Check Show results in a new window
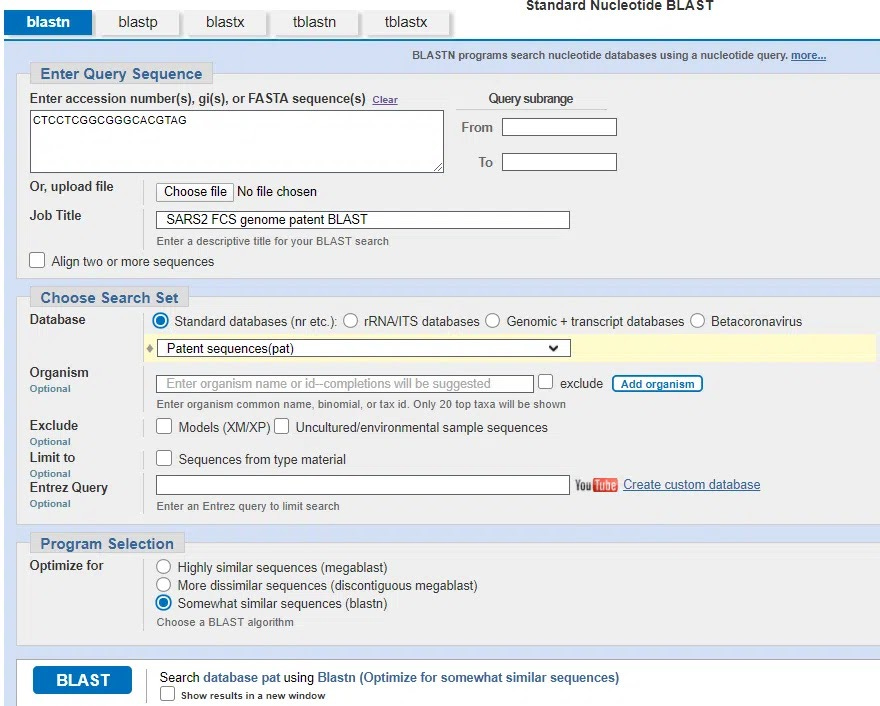 [167, 694]
